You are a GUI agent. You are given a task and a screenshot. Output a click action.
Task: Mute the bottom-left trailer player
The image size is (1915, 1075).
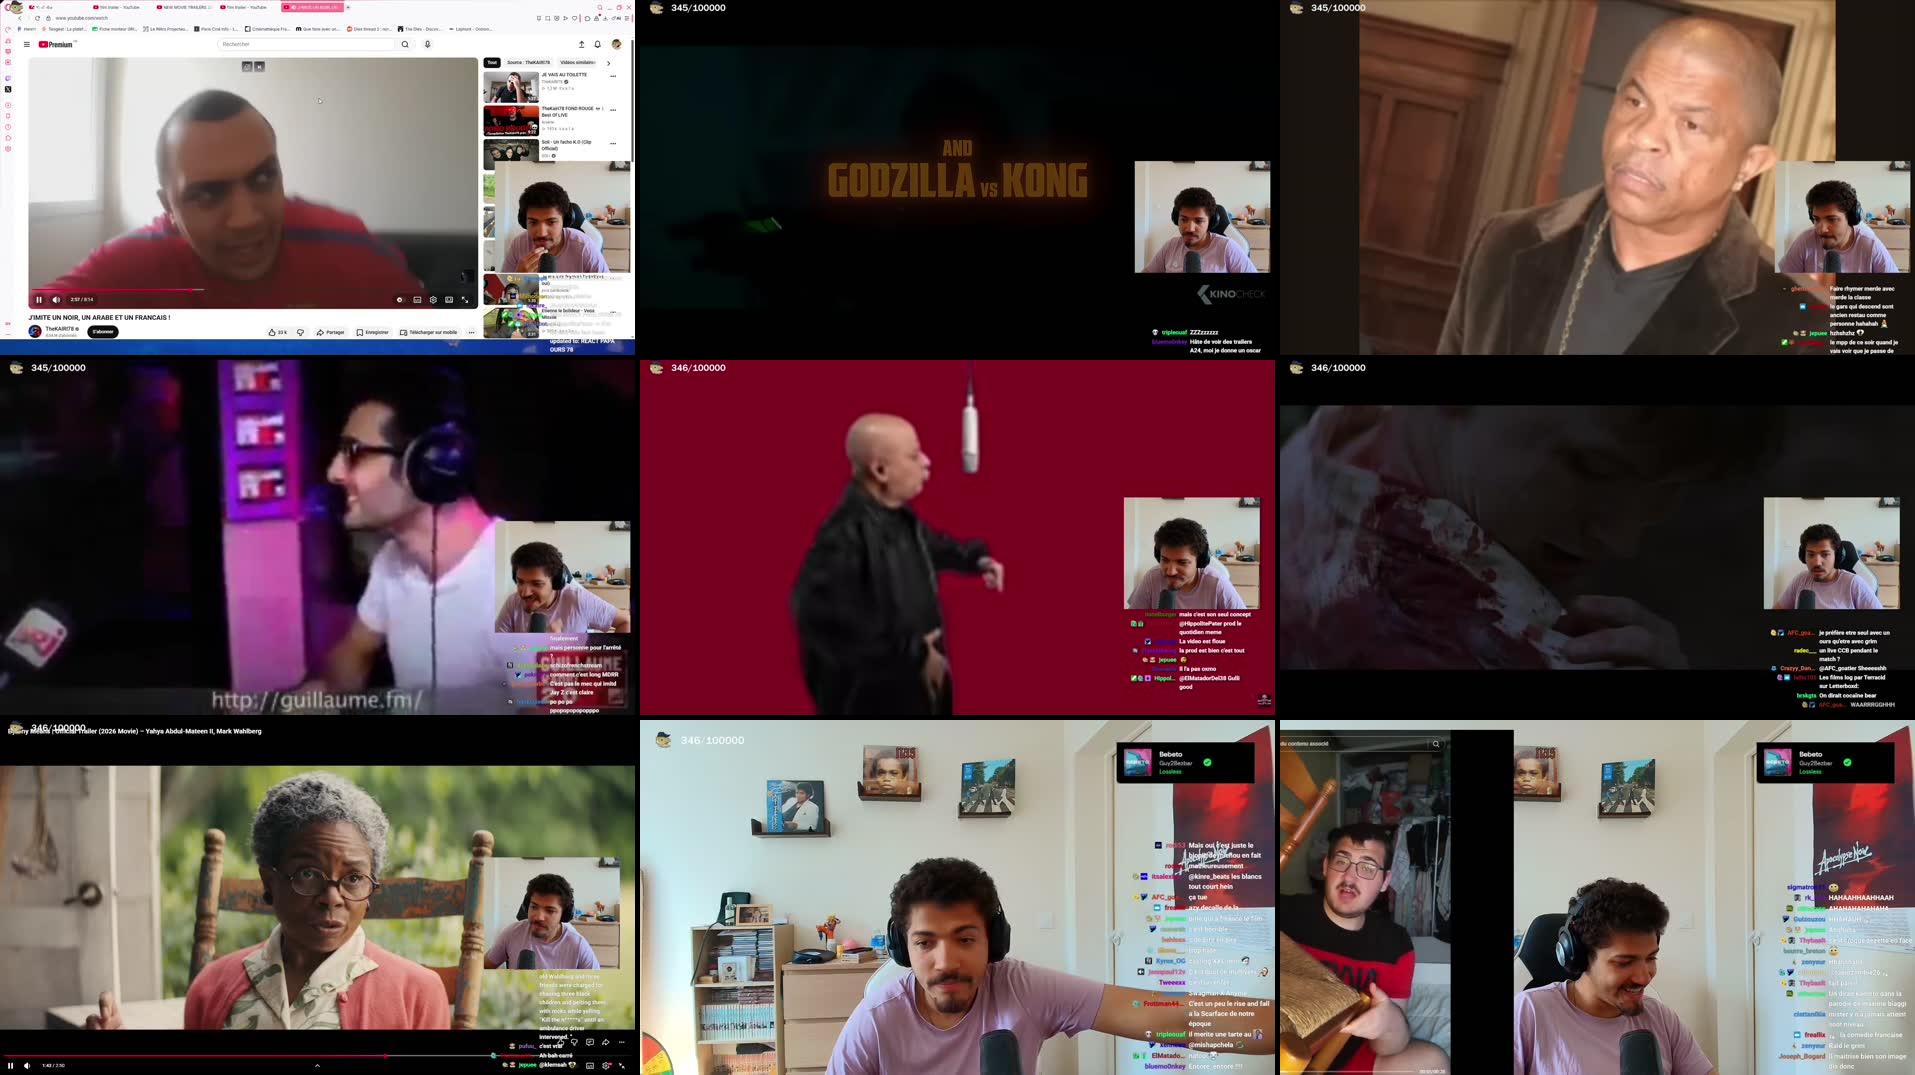[x=27, y=1065]
